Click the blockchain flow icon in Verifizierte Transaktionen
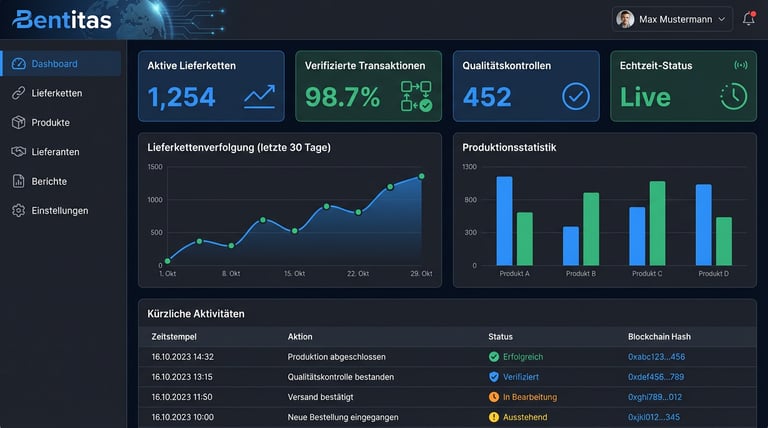Viewport: 768px width, 428px height. (416, 96)
